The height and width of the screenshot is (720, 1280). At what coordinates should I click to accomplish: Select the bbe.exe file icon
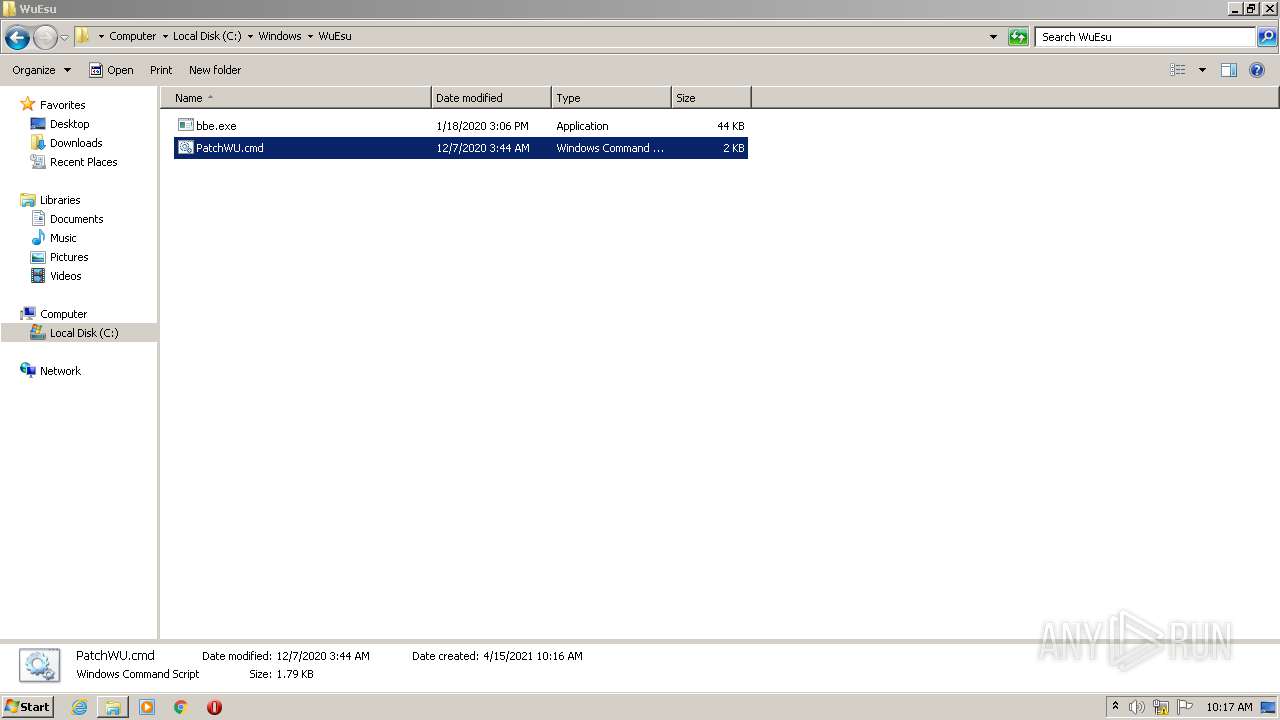(x=185, y=125)
